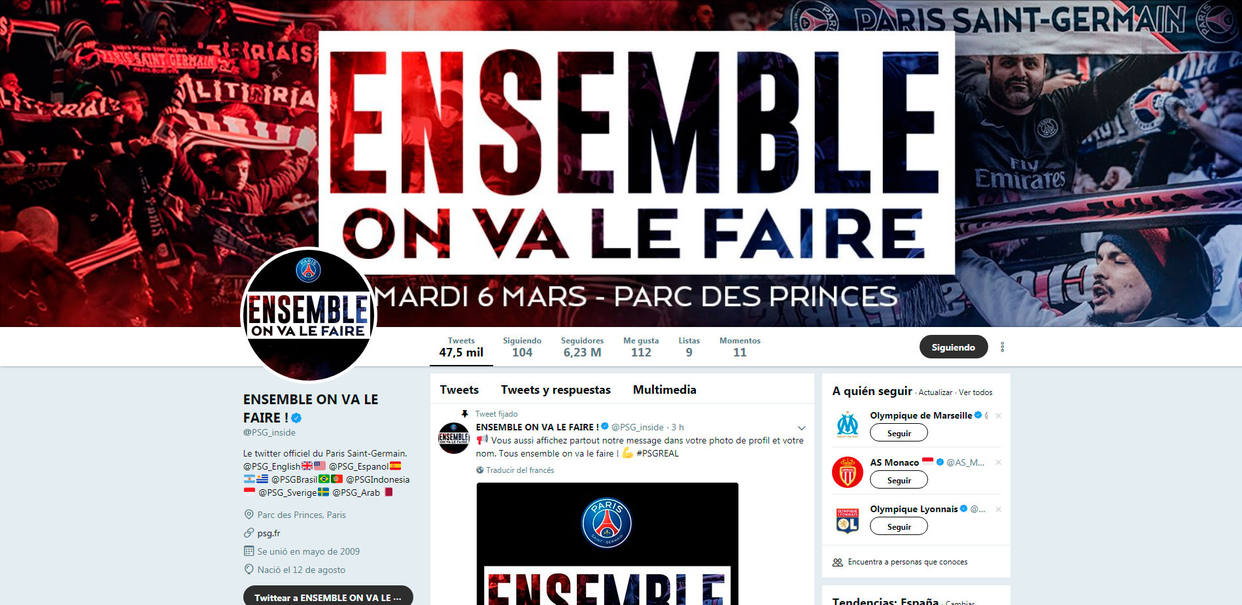Click the PSG avatar in pinned tweet
Image resolution: width=1242 pixels, height=605 pixels.
(454, 437)
